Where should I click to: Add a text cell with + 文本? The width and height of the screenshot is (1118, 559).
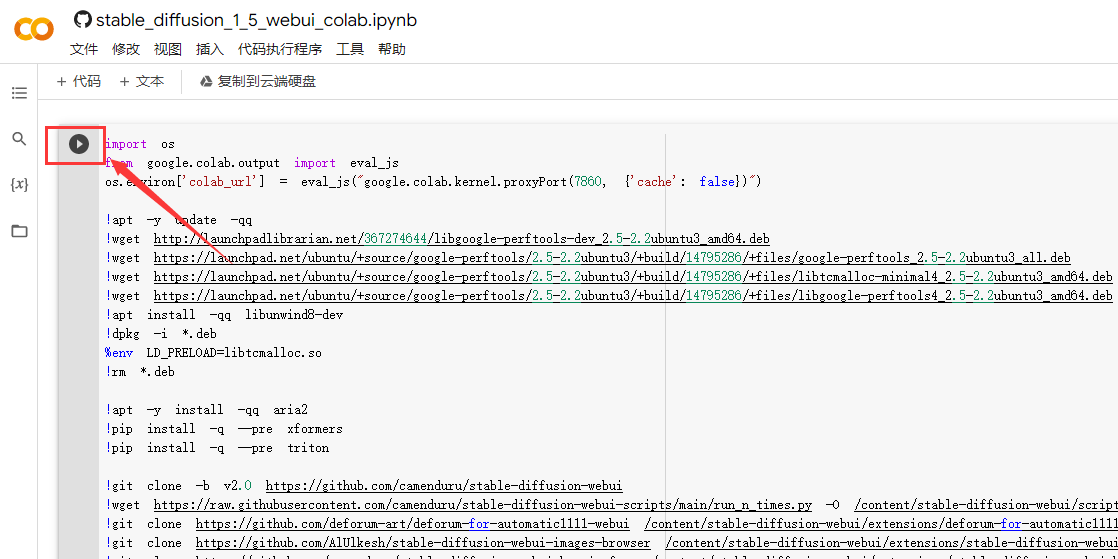(x=142, y=81)
